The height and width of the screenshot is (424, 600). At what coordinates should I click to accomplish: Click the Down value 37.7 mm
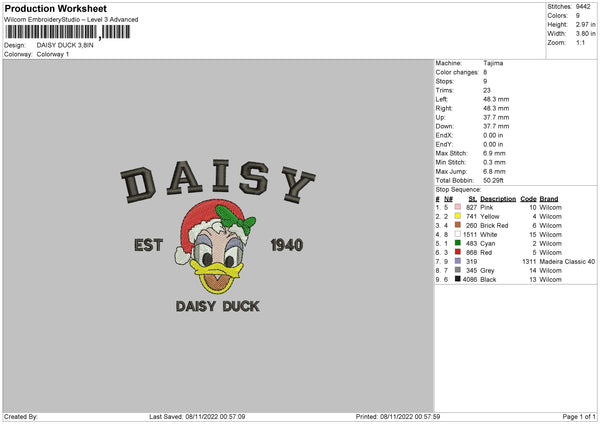tap(496, 126)
